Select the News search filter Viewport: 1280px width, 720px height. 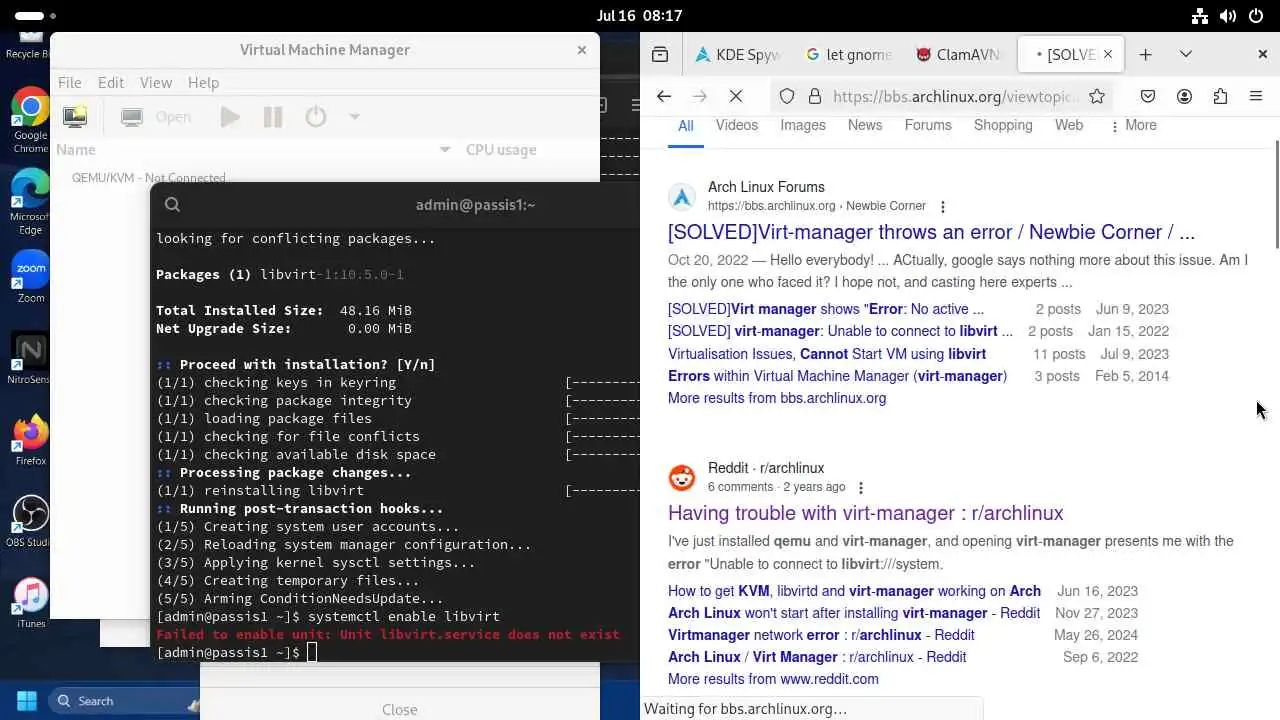[865, 125]
